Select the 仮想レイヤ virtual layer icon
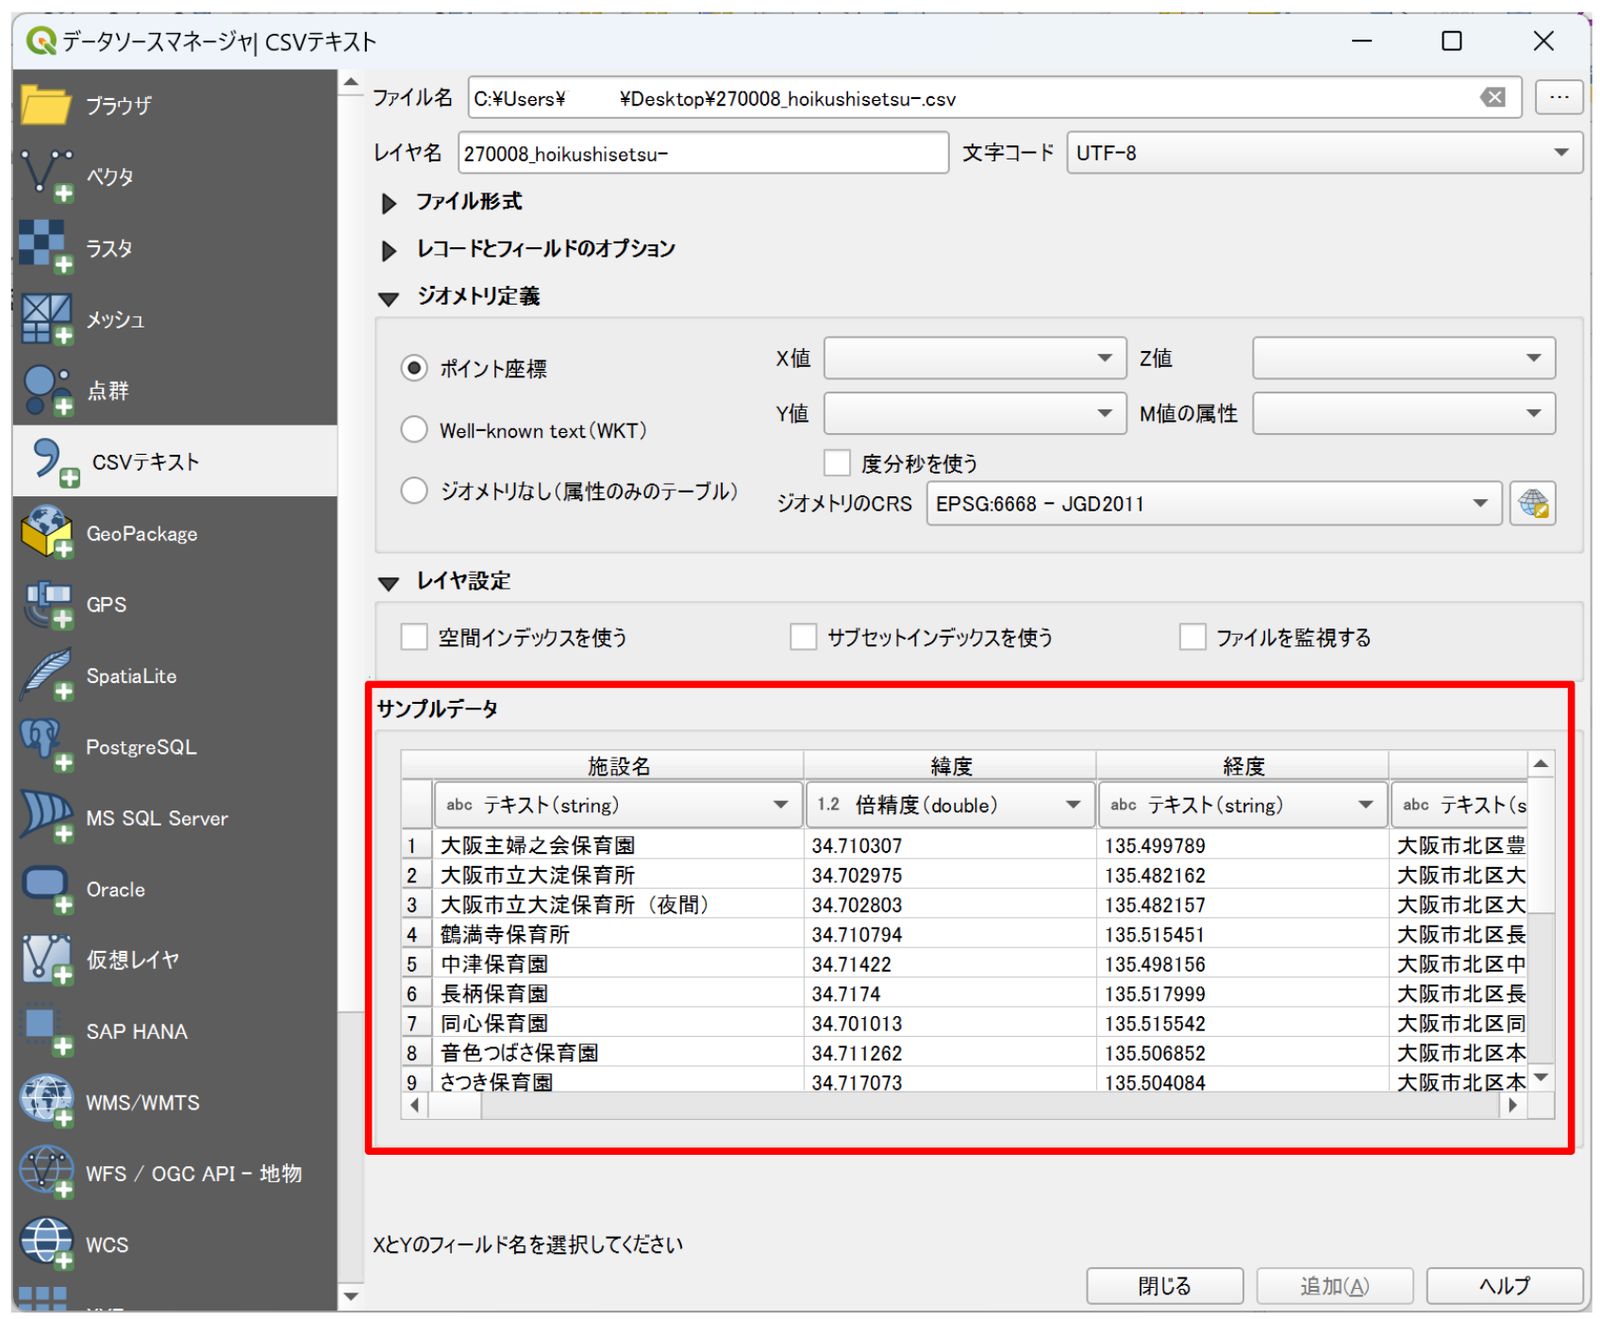Image resolution: width=1600 pixels, height=1319 pixels. coord(46,959)
